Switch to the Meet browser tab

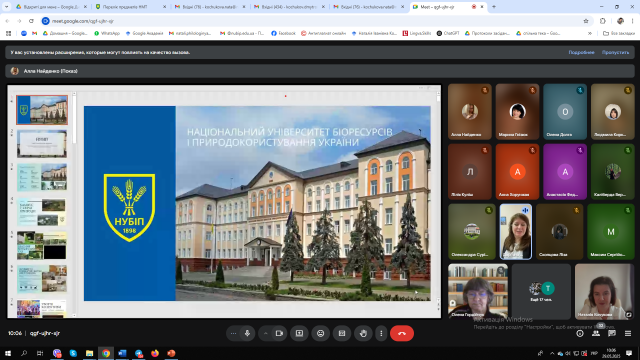tap(448, 7)
